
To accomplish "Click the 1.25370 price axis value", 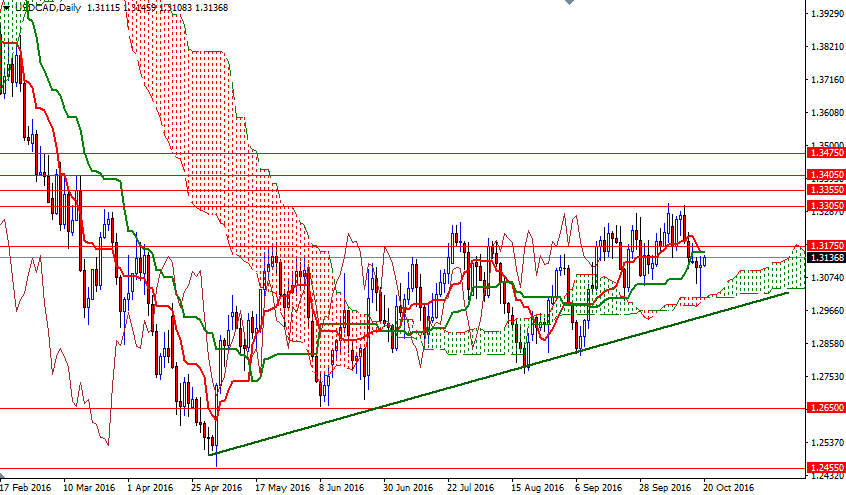I will click(x=827, y=443).
